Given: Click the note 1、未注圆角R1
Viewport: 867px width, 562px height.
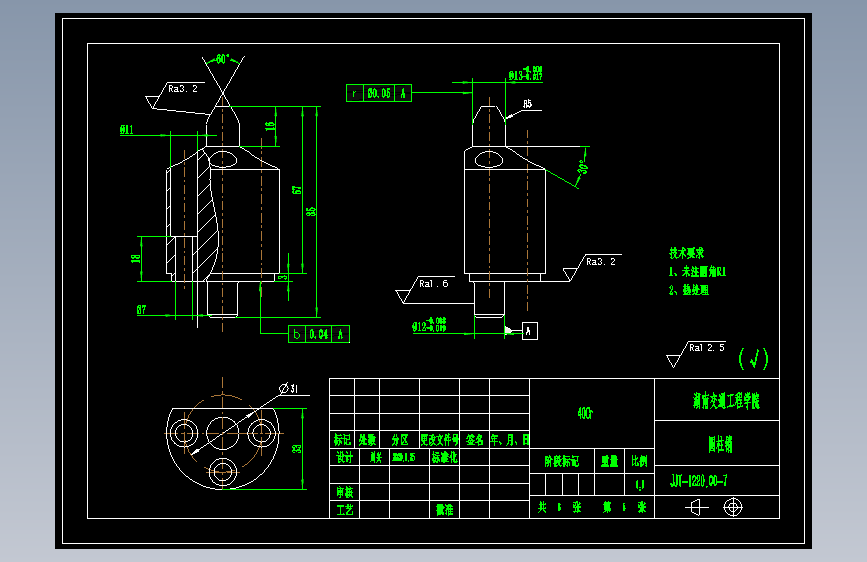Looking at the screenshot, I should tap(697, 272).
